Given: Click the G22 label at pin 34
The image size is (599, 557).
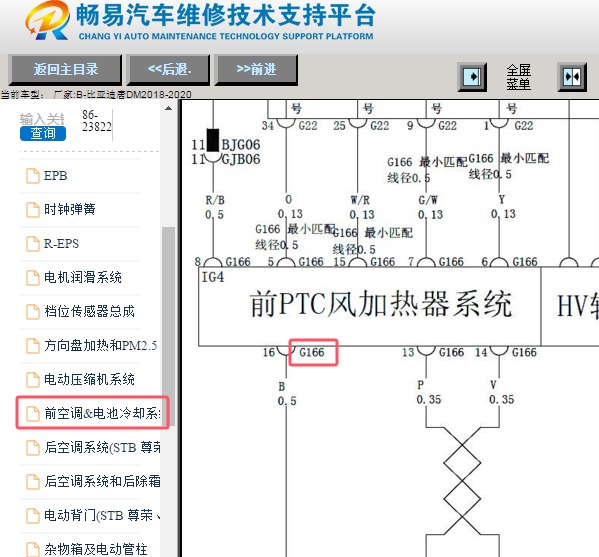Looking at the screenshot, I should (308, 126).
